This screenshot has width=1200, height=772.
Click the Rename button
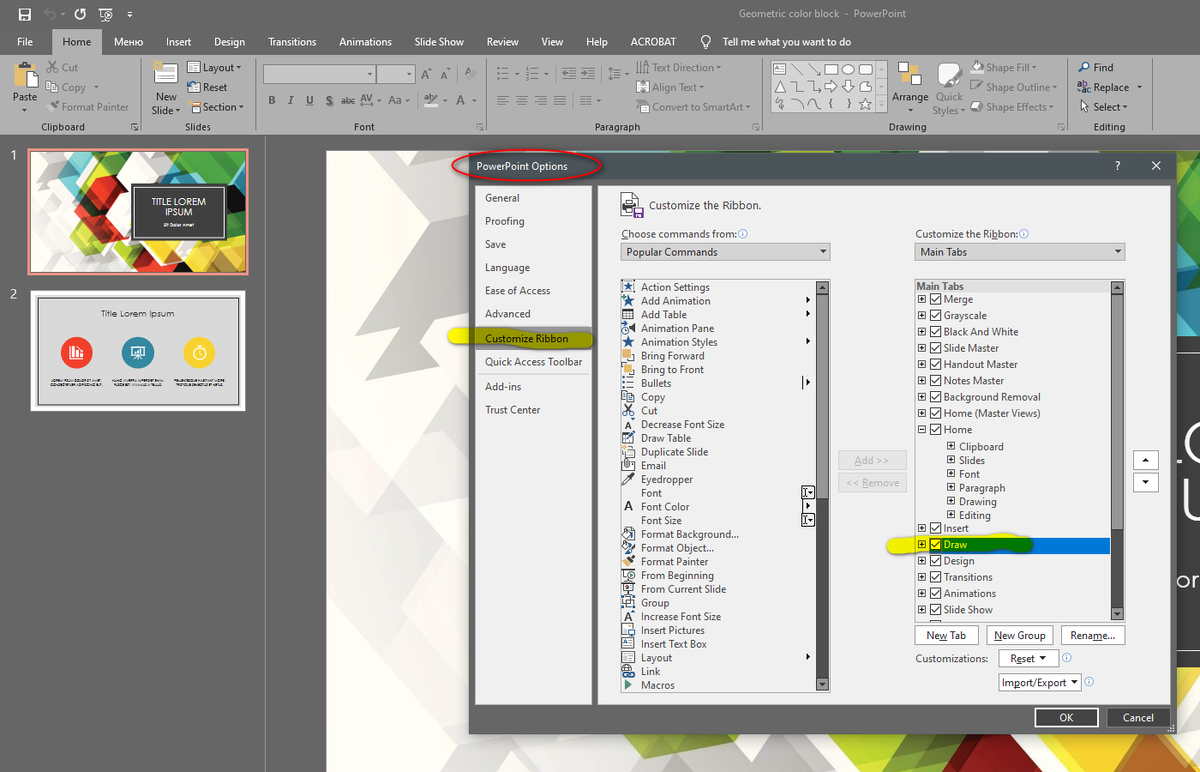pos(1093,635)
